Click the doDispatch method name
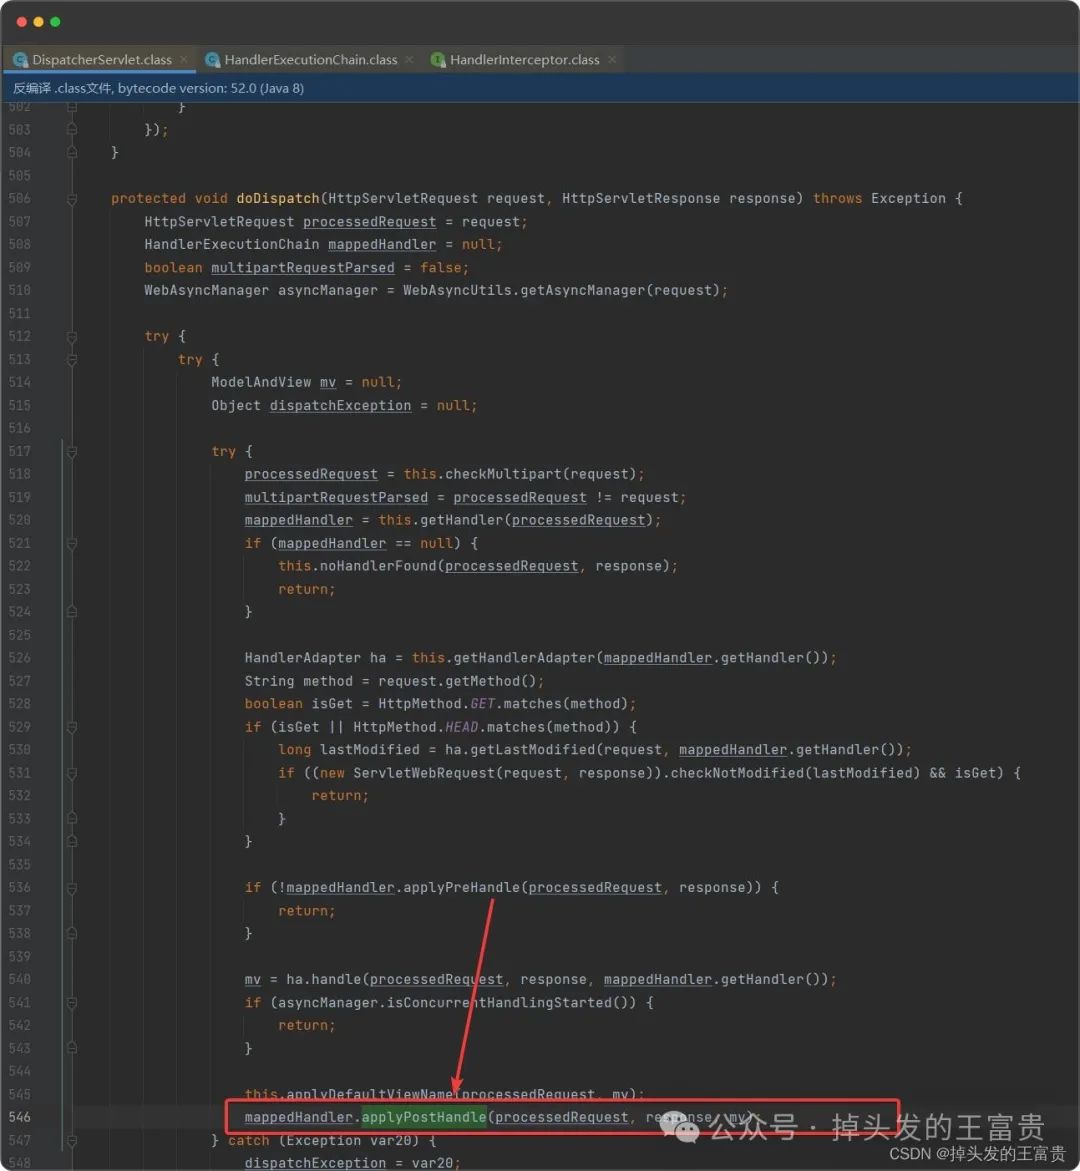The width and height of the screenshot is (1080, 1171). [x=278, y=199]
